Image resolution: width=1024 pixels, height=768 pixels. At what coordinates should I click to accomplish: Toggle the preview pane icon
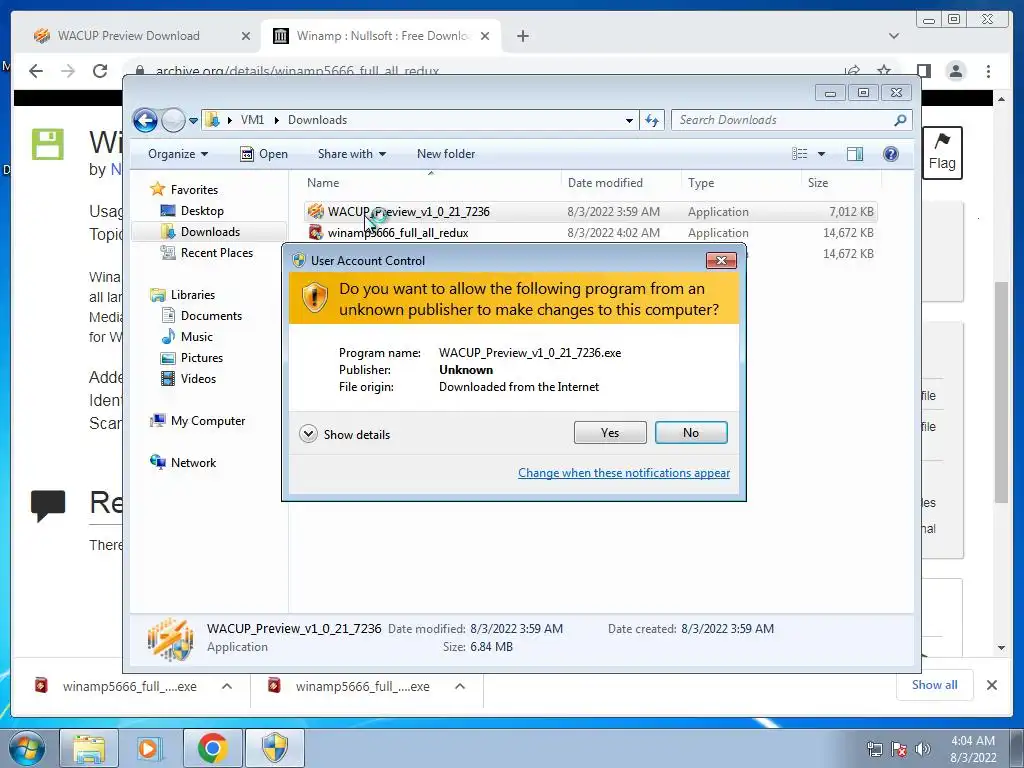tap(854, 154)
